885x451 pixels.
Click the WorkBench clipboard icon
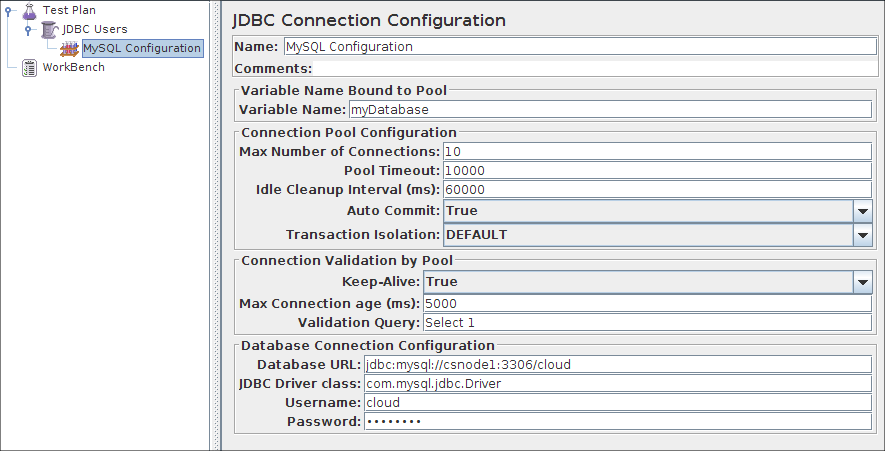(29, 67)
